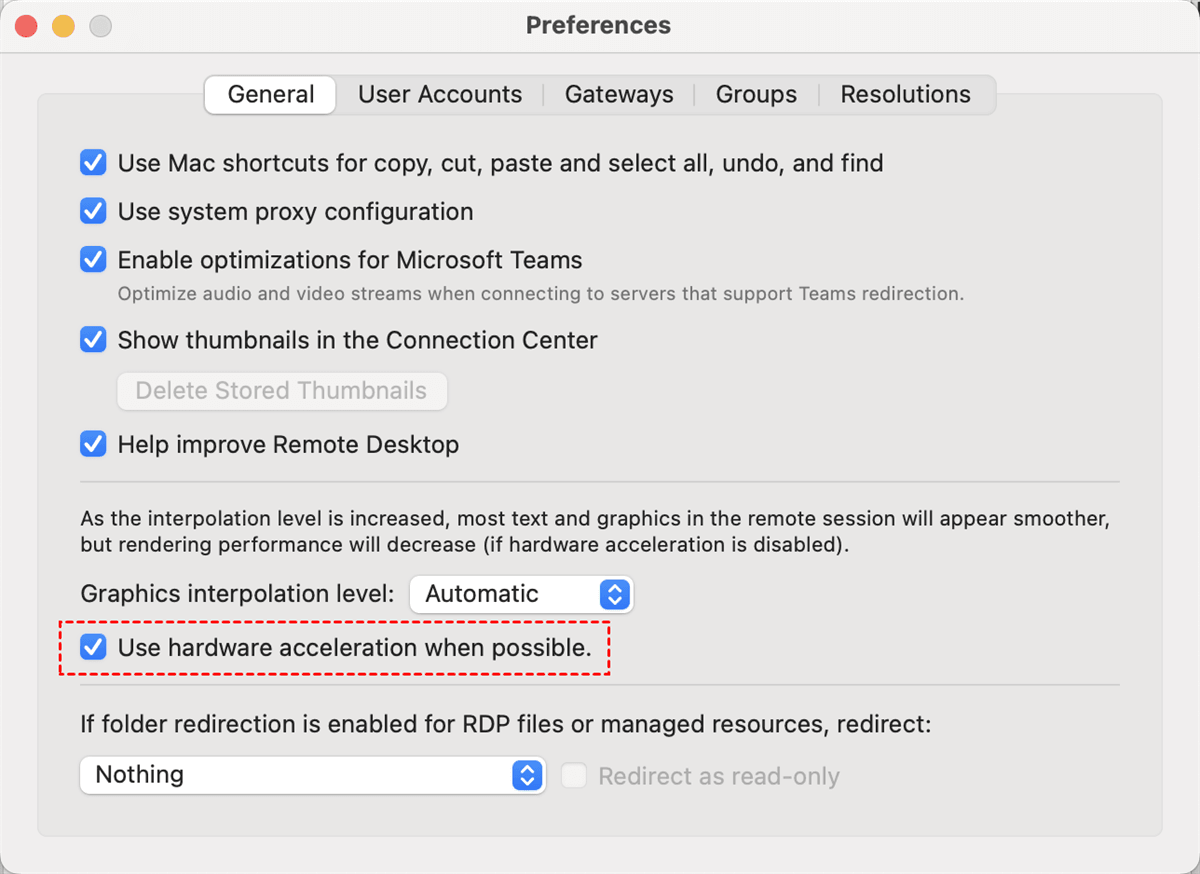This screenshot has height=874, width=1200.
Task: Switch to the User Accounts tab
Action: [x=440, y=95]
